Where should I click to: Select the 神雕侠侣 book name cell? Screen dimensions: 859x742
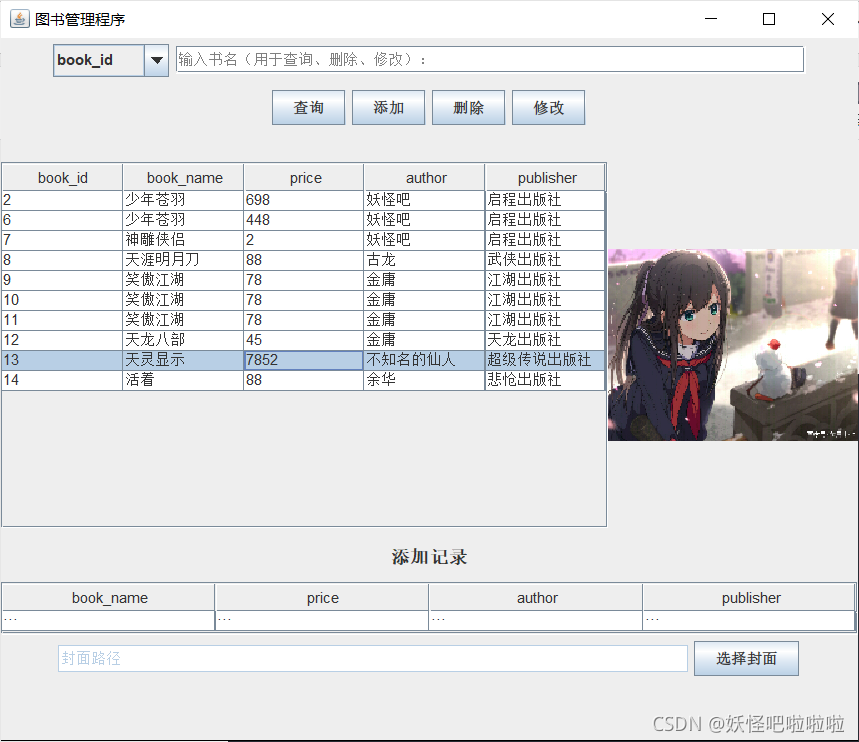pos(183,240)
